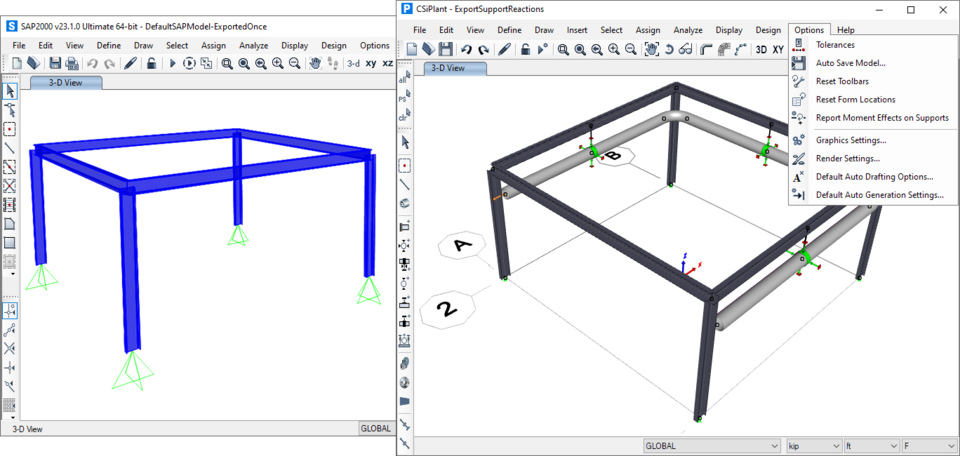Click Undo arrow in CSiPlant toolbar
The image size is (960, 456).
click(467, 50)
